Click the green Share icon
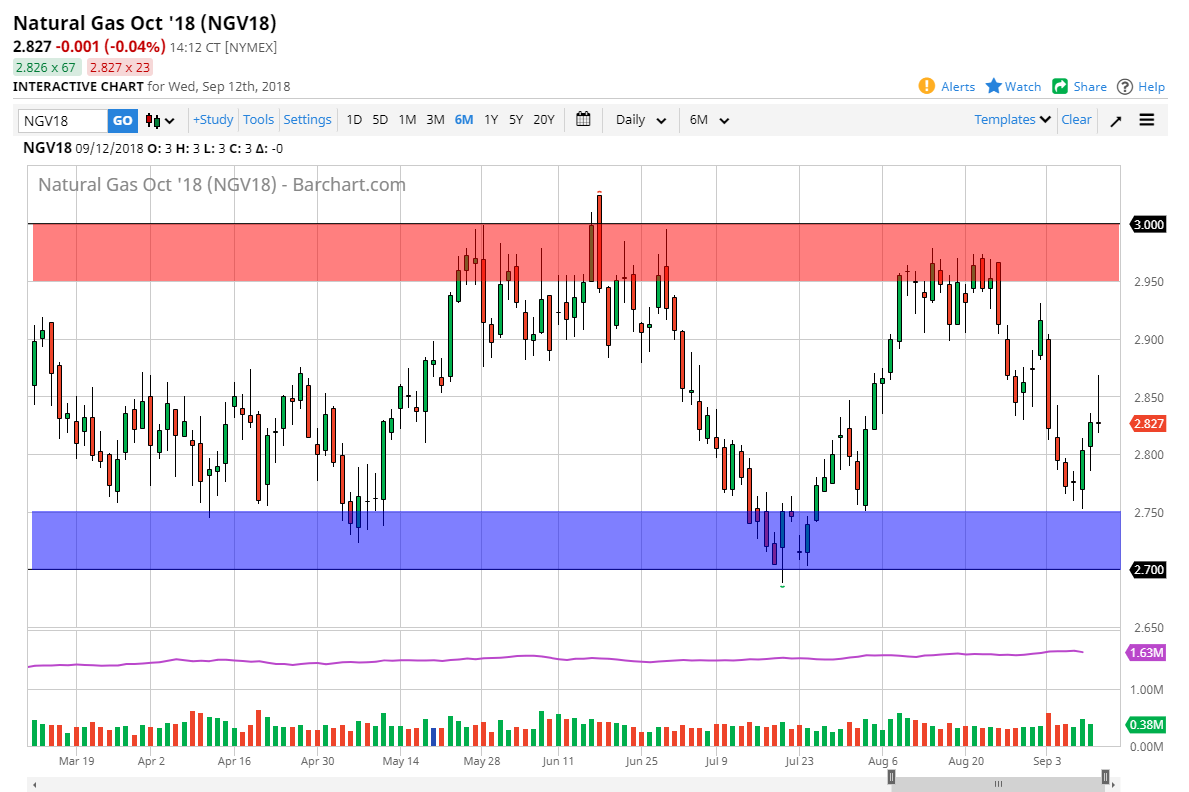The height and width of the screenshot is (792, 1189). (1059, 86)
